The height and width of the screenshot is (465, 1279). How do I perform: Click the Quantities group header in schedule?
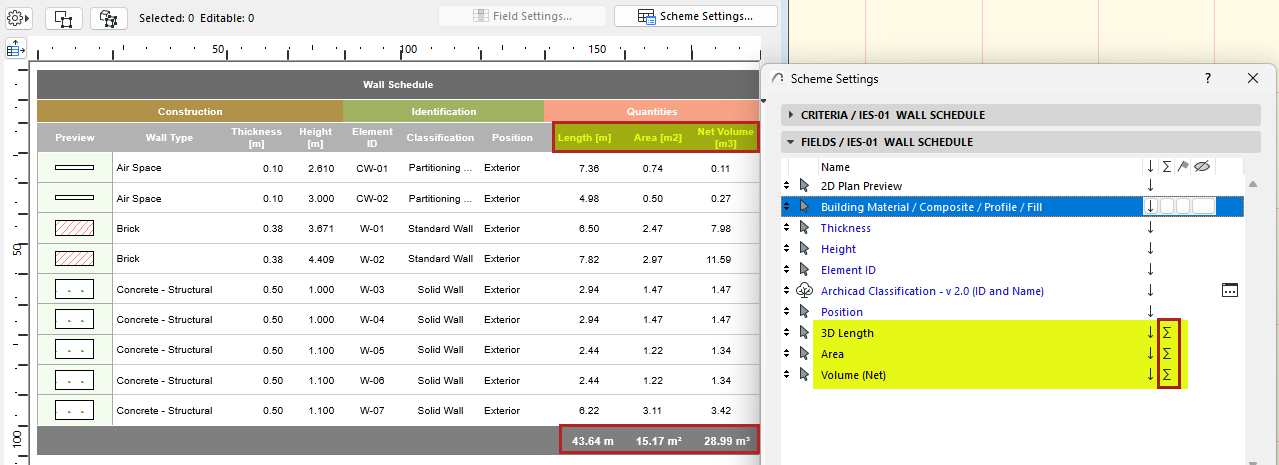(x=652, y=112)
